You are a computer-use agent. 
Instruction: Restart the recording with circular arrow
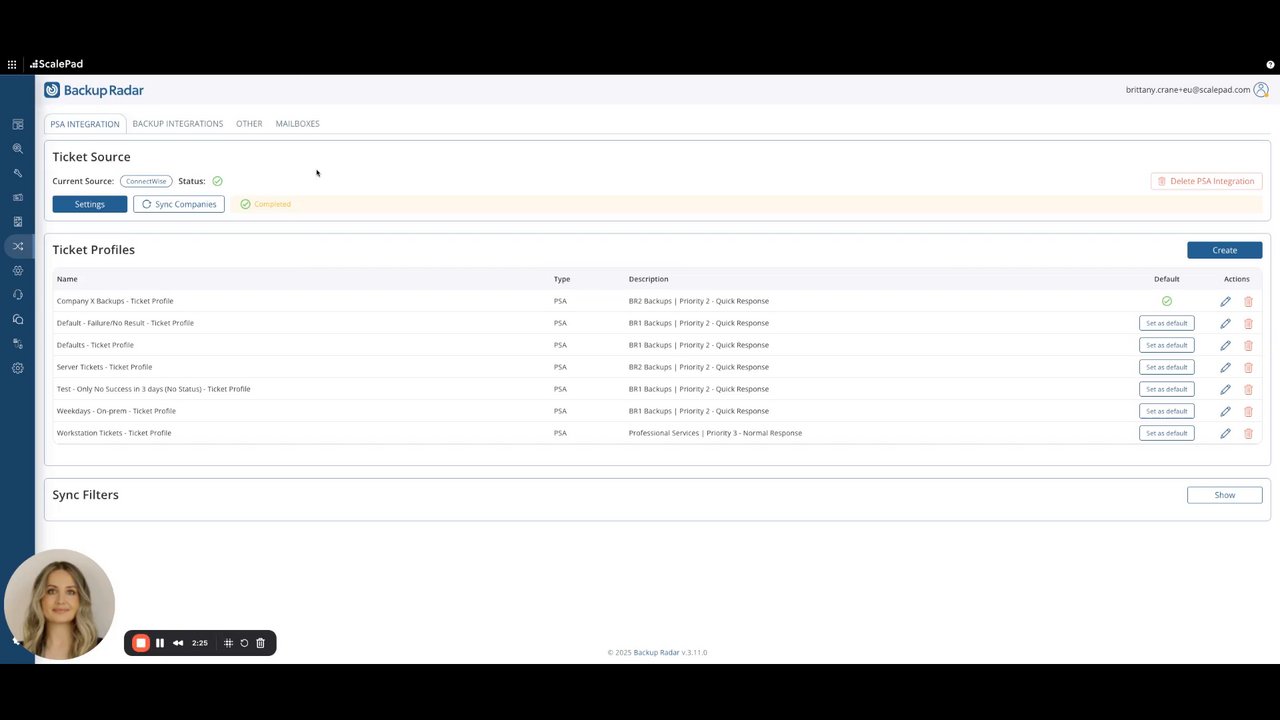[244, 643]
